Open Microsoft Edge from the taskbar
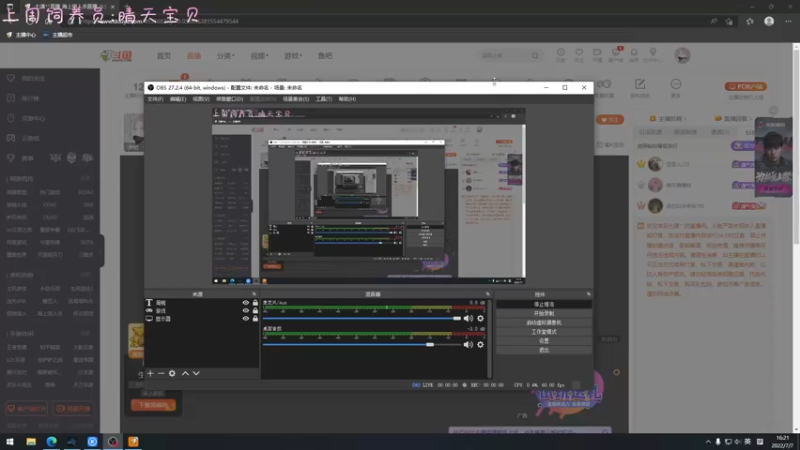The width and height of the screenshot is (800, 450). [52, 441]
